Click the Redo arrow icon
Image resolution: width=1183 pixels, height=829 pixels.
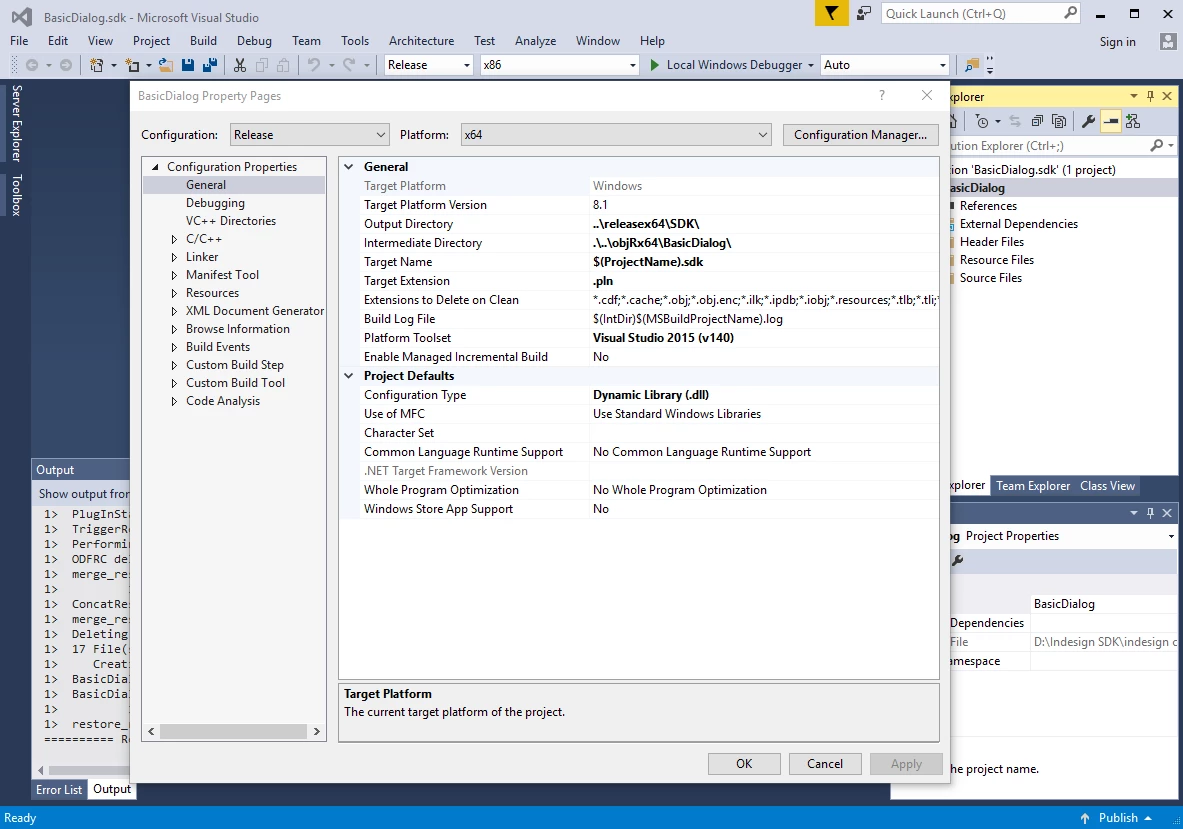pos(349,65)
